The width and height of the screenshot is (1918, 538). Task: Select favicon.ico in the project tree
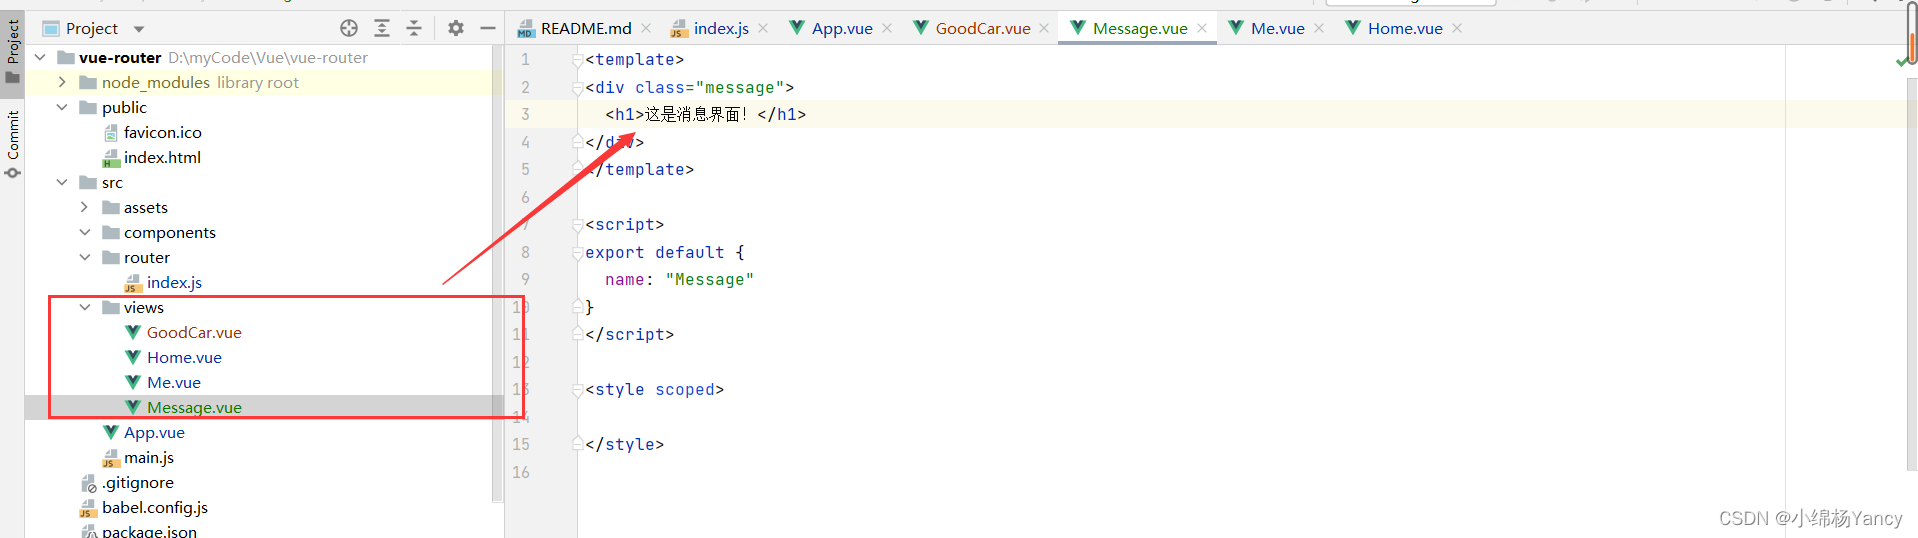[162, 132]
